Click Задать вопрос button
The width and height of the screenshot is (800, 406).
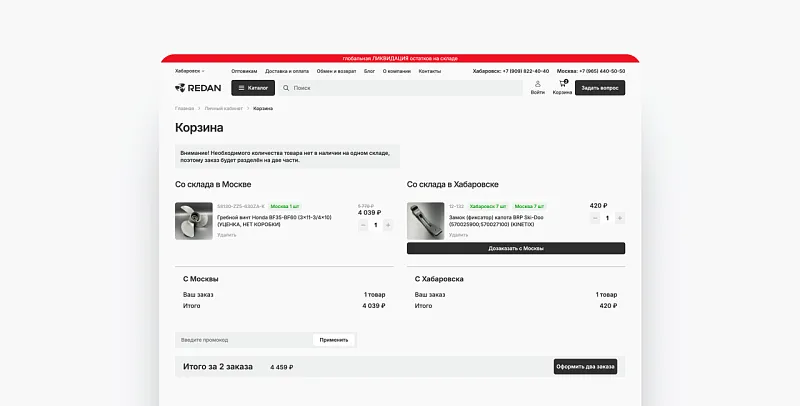point(600,88)
